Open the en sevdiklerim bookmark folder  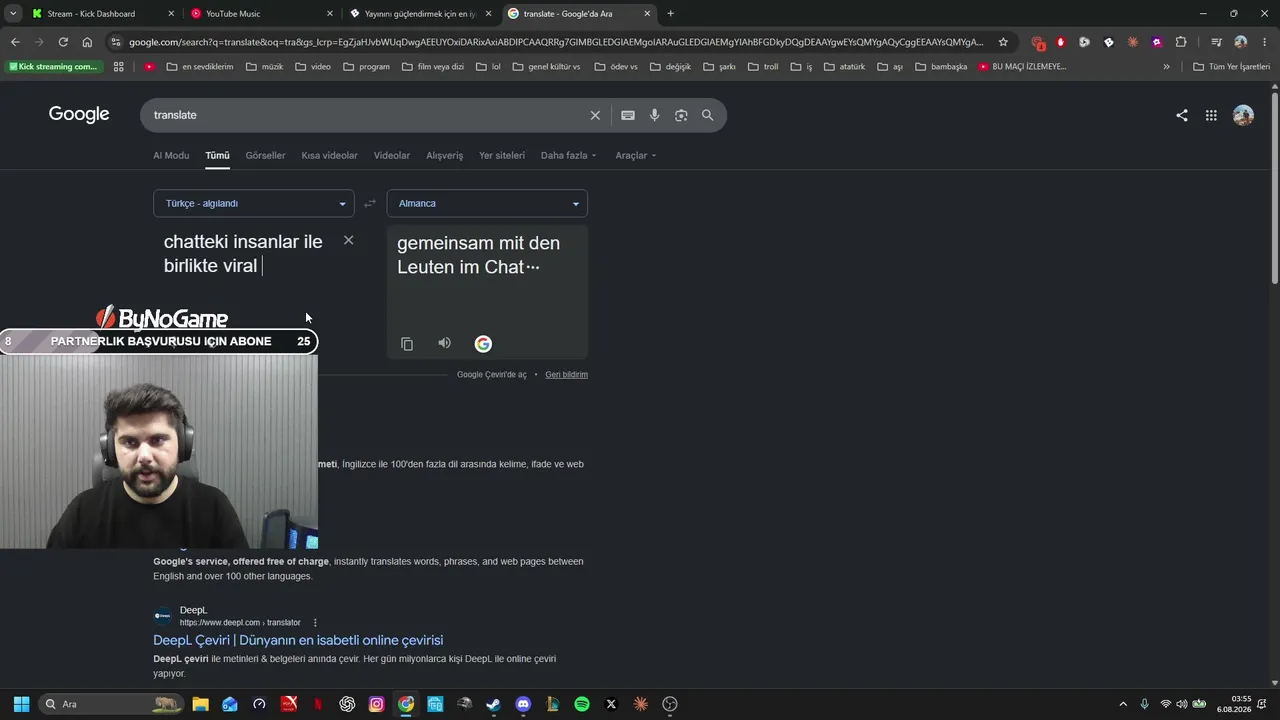pos(200,67)
